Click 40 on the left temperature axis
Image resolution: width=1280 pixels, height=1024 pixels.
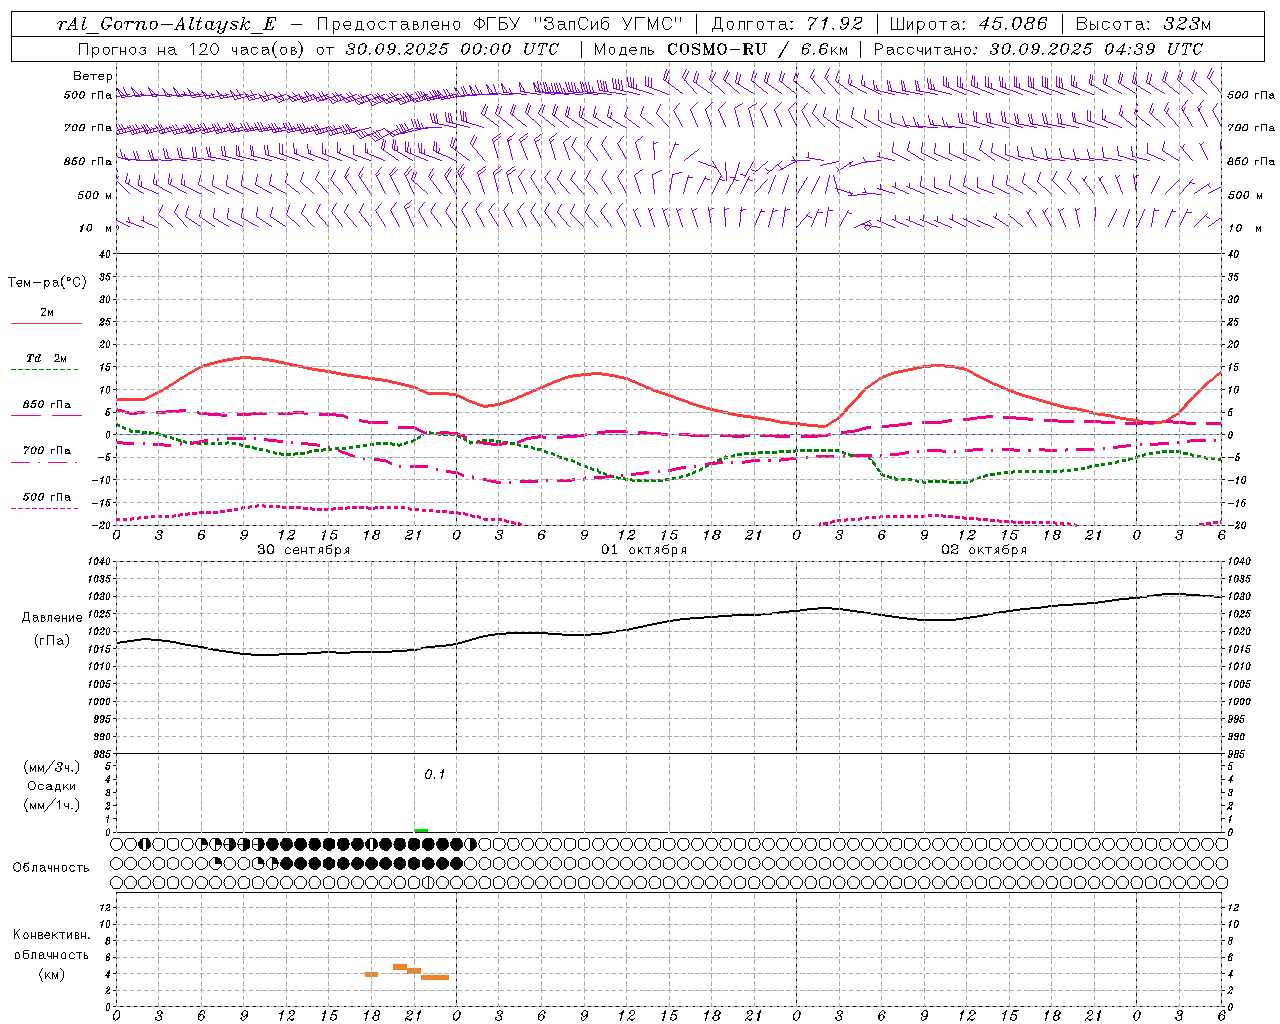click(x=104, y=254)
